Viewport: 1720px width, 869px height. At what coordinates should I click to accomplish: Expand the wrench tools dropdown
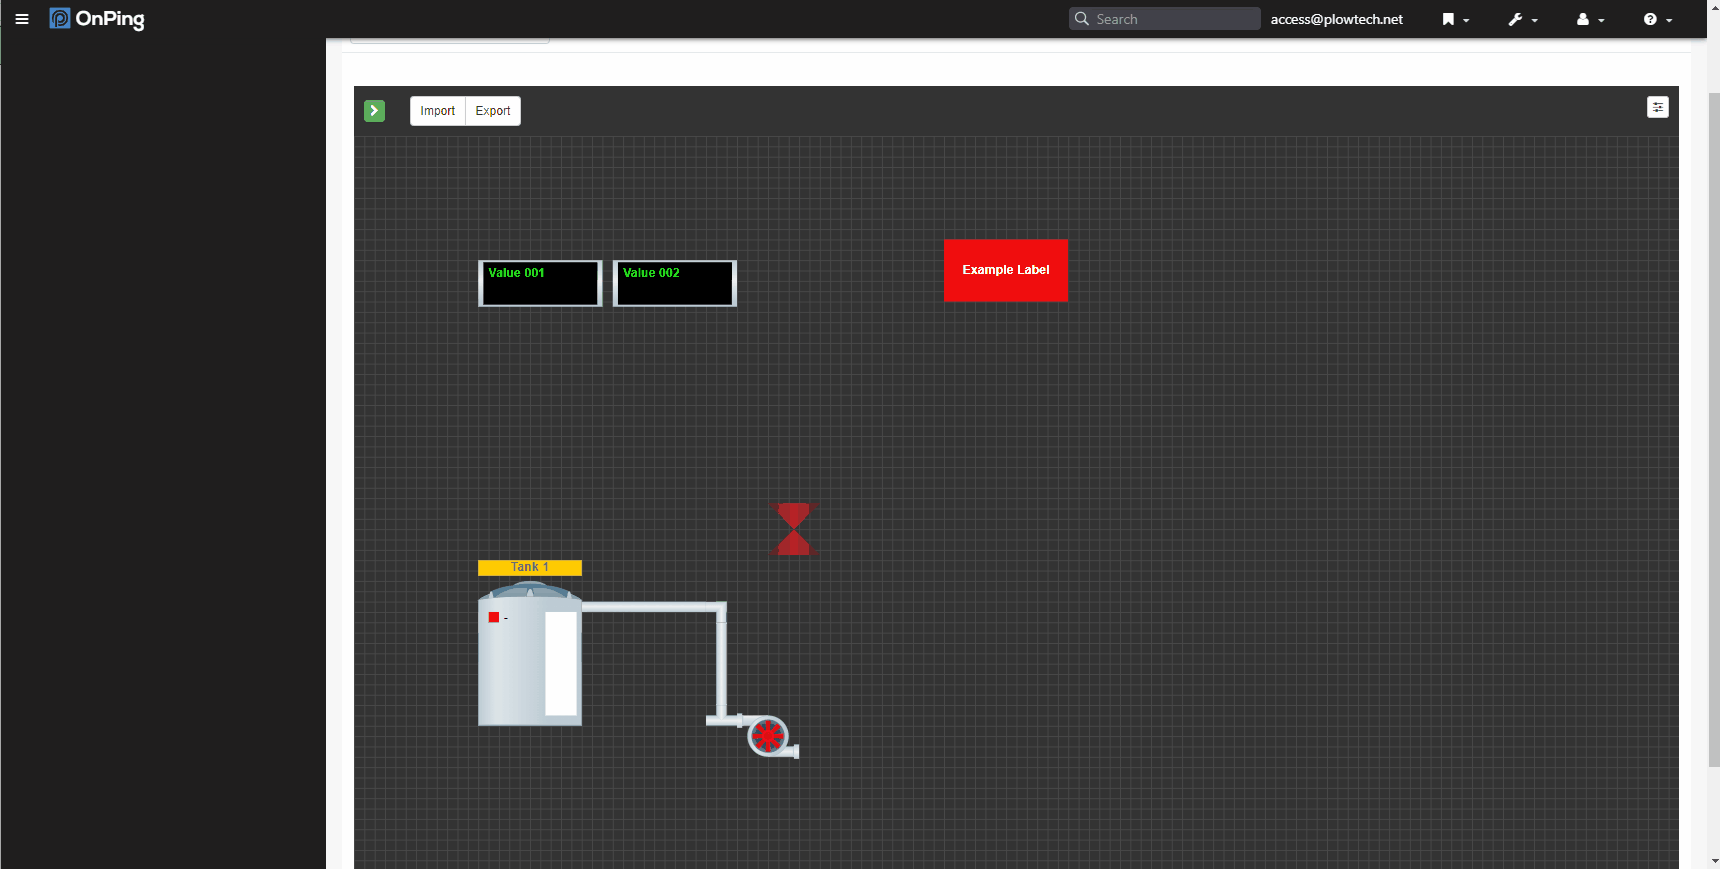pos(1522,19)
